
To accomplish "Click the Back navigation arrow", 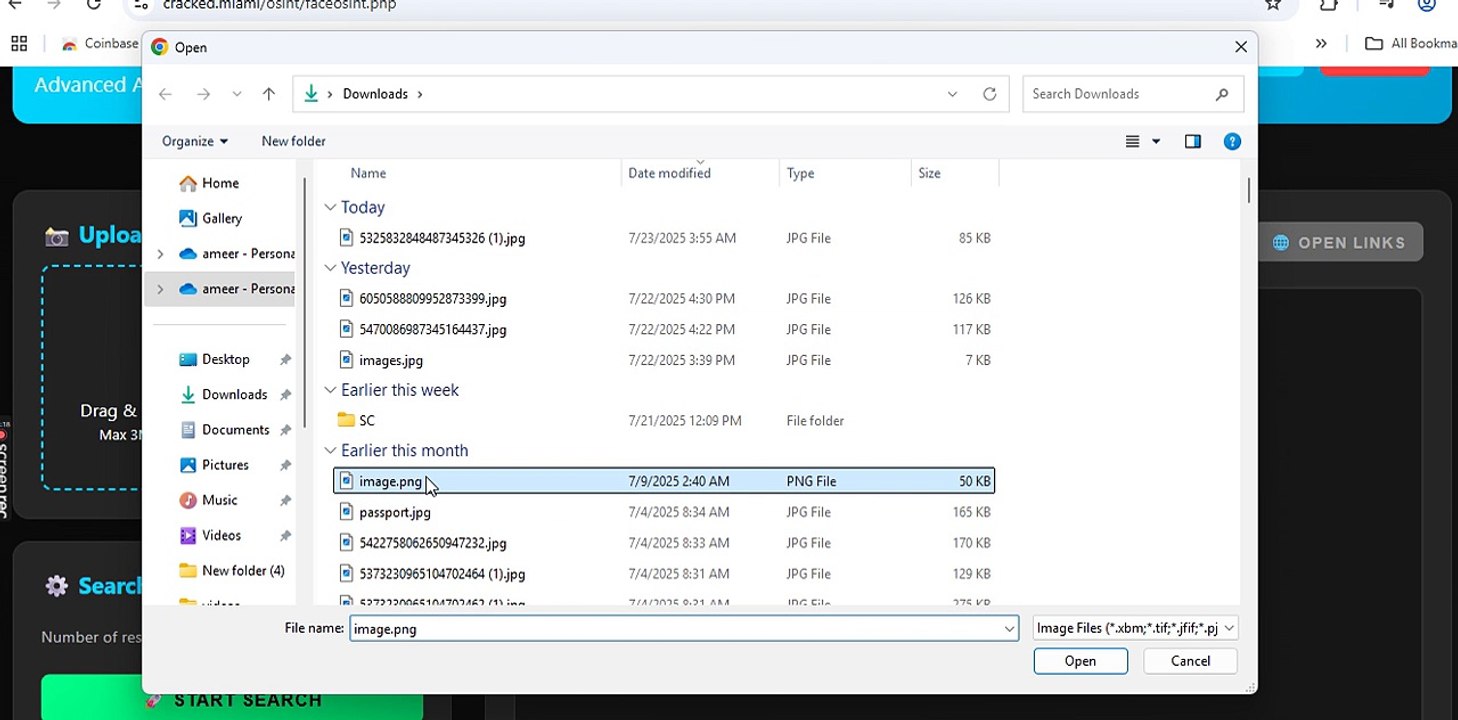I will coord(166,94).
